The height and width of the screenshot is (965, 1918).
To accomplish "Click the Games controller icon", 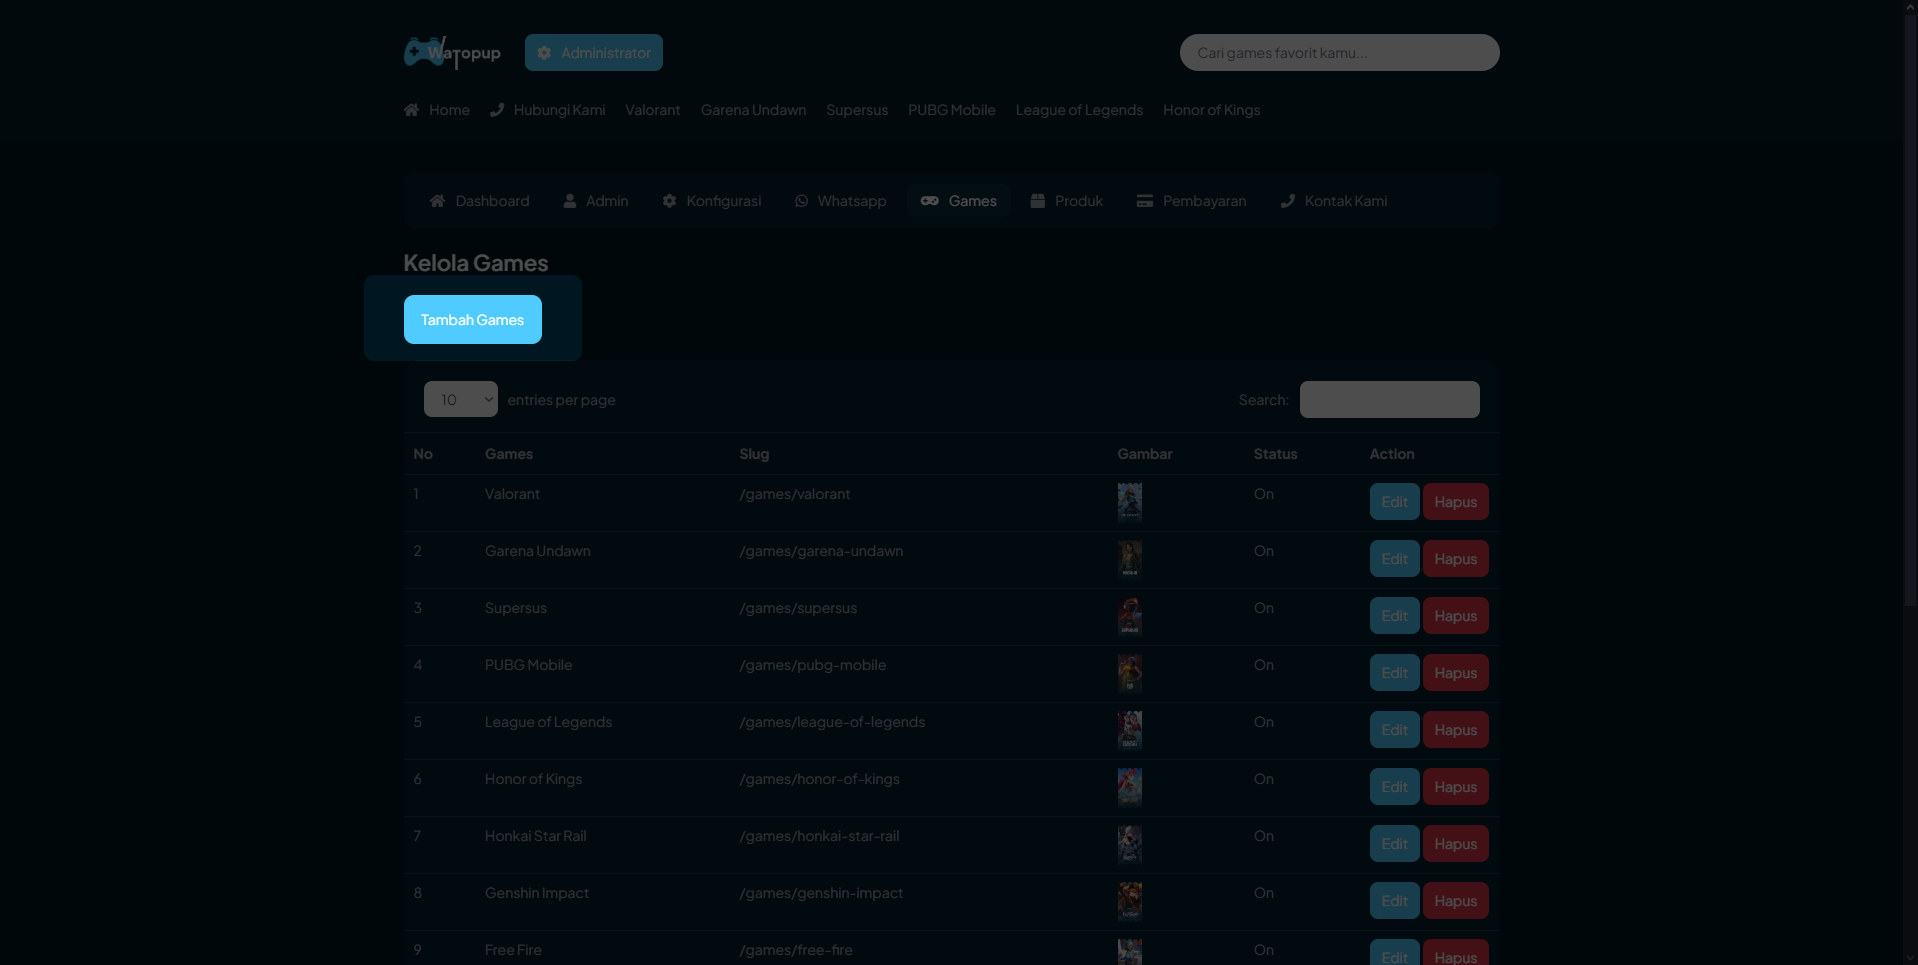I will [x=930, y=201].
